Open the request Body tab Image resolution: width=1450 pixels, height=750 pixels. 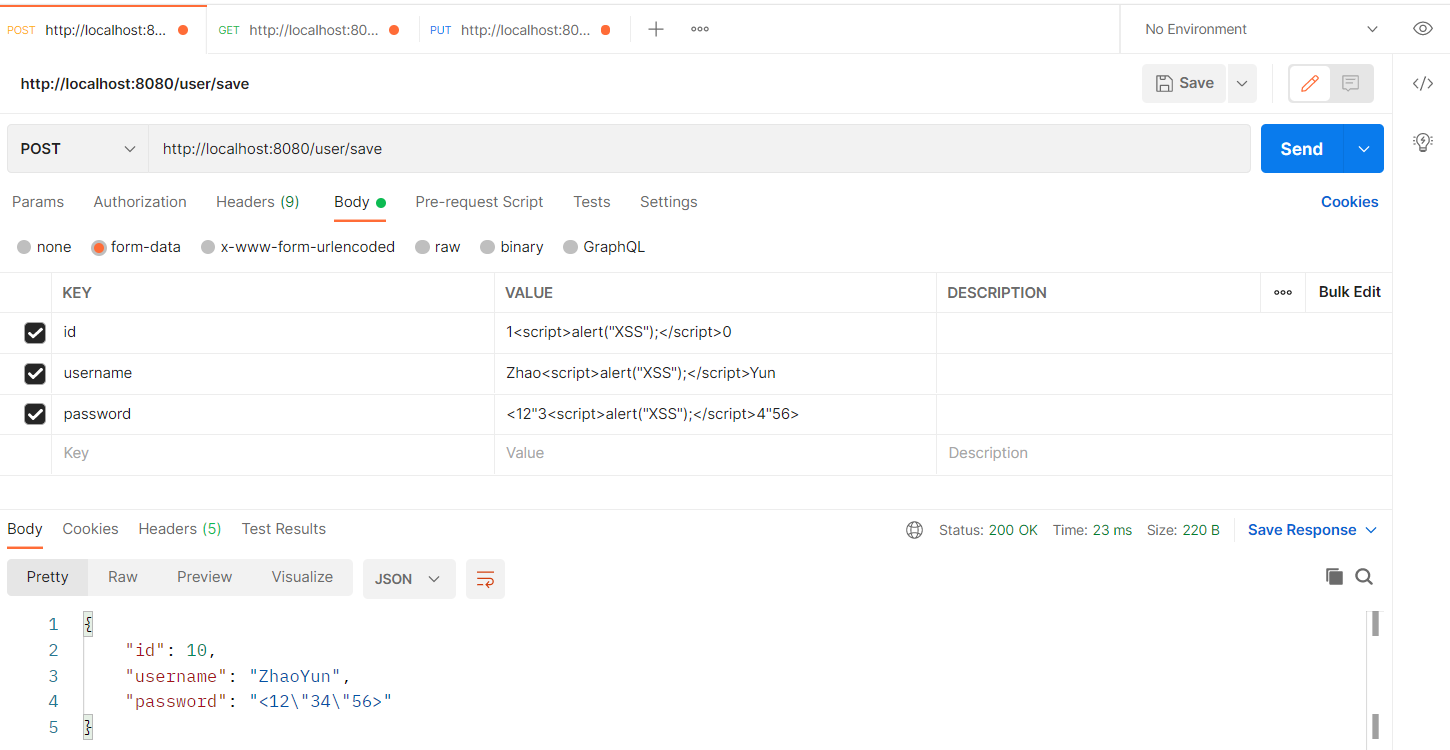pyautogui.click(x=360, y=202)
